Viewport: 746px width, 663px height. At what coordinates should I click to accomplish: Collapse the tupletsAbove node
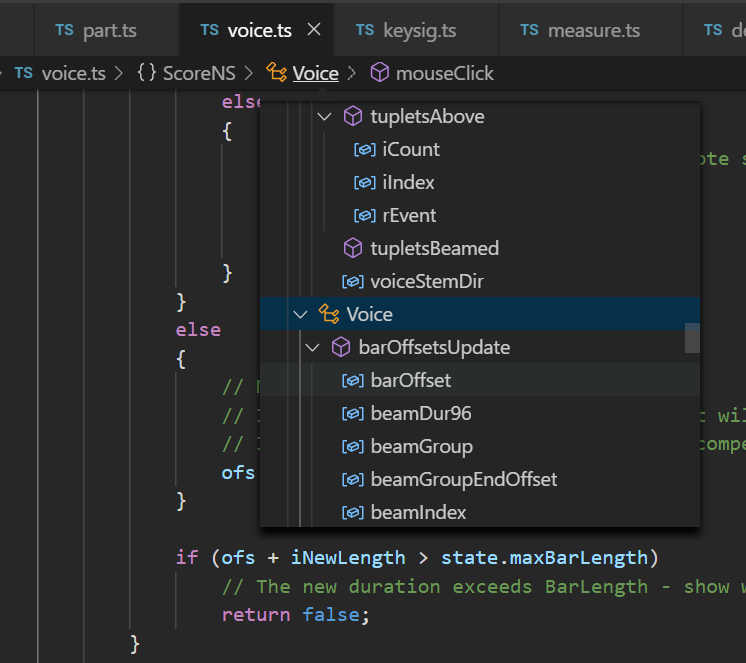pyautogui.click(x=324, y=117)
